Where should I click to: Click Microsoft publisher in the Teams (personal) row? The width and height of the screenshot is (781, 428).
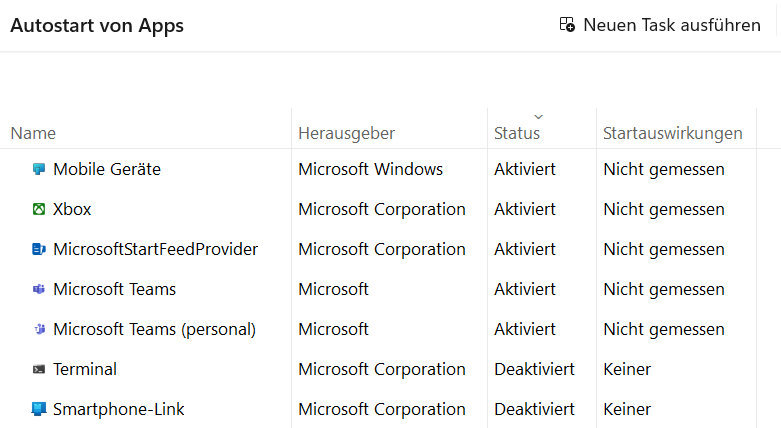(333, 329)
